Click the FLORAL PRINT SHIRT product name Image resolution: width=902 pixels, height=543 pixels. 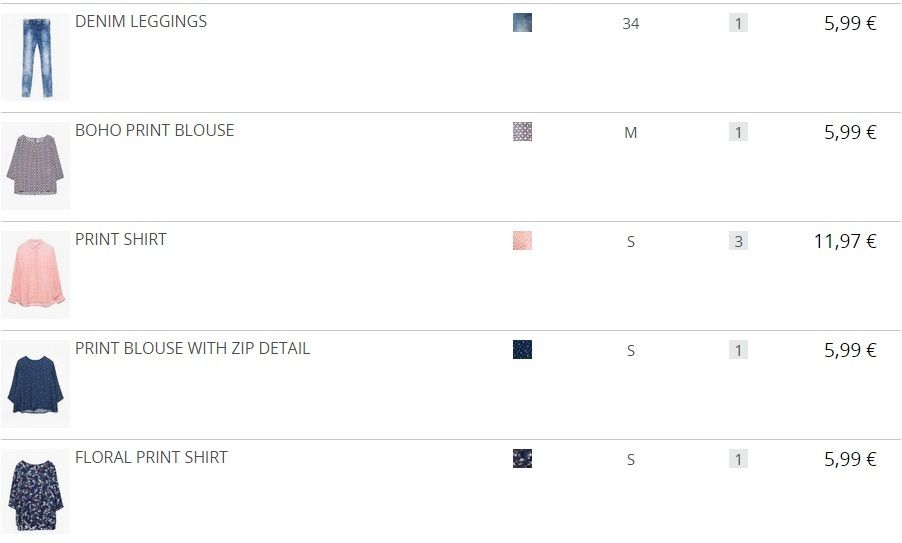151,457
